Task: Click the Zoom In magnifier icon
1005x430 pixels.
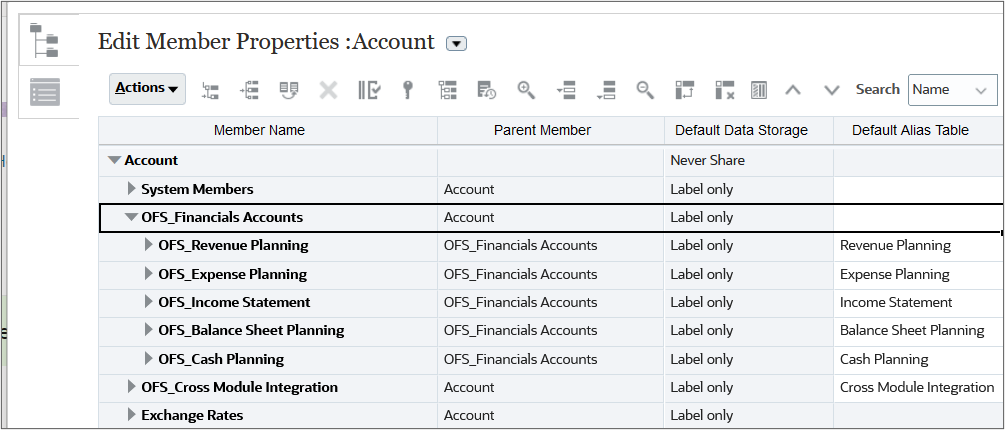Action: click(526, 90)
